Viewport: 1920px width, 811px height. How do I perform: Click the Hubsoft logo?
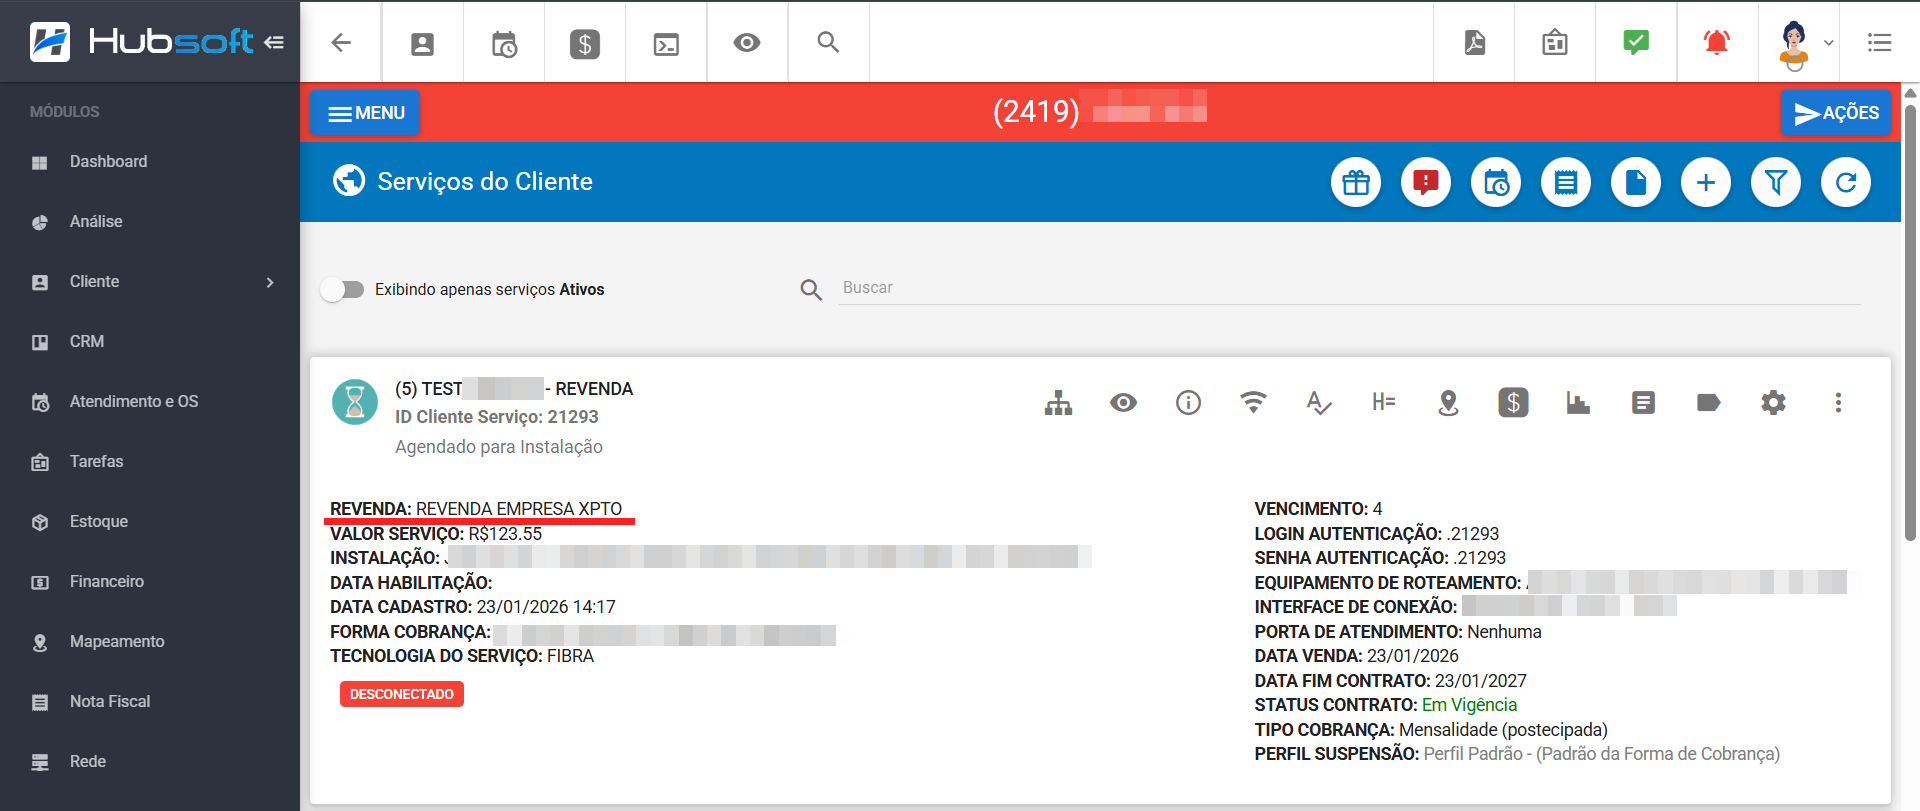pos(141,41)
